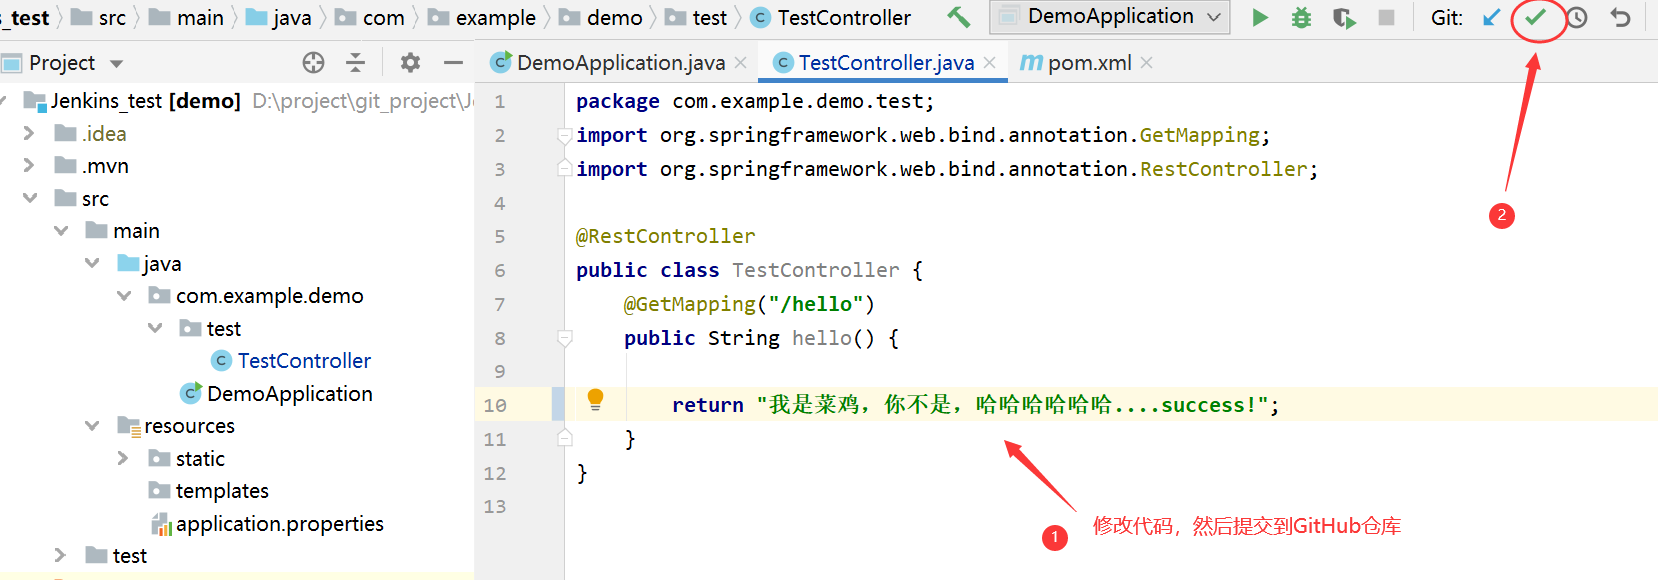Select application.properties file
The height and width of the screenshot is (580, 1658).
click(x=280, y=523)
